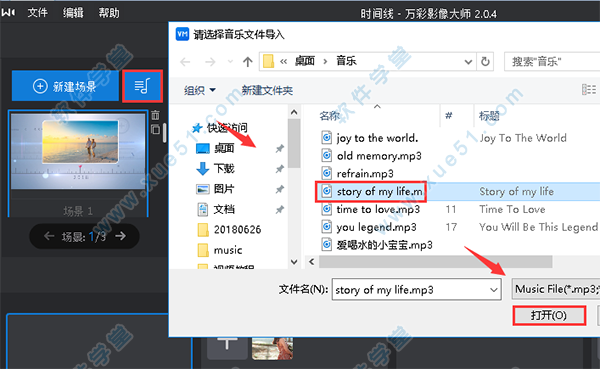Copy scene 1 with the duplicate icon

(155, 129)
